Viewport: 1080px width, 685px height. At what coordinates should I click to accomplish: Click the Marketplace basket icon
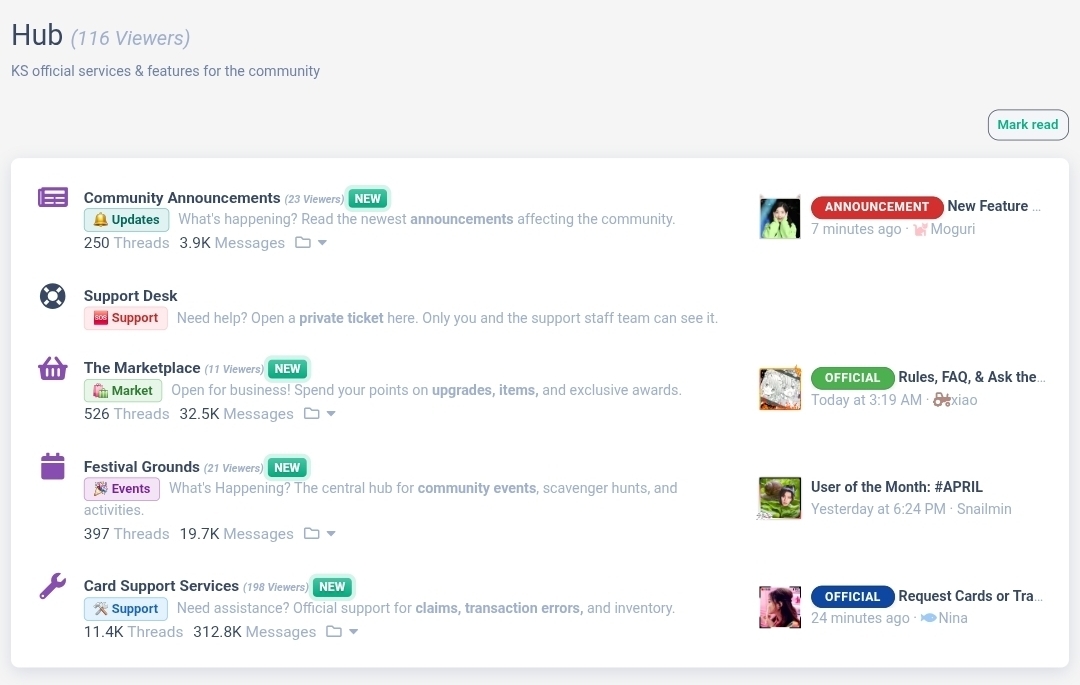tap(52, 368)
